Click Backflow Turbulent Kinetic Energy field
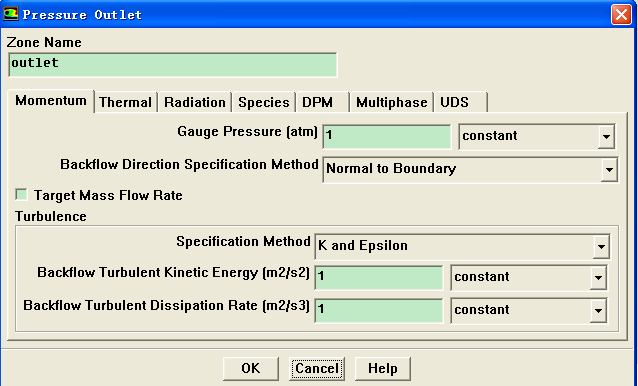 point(379,277)
